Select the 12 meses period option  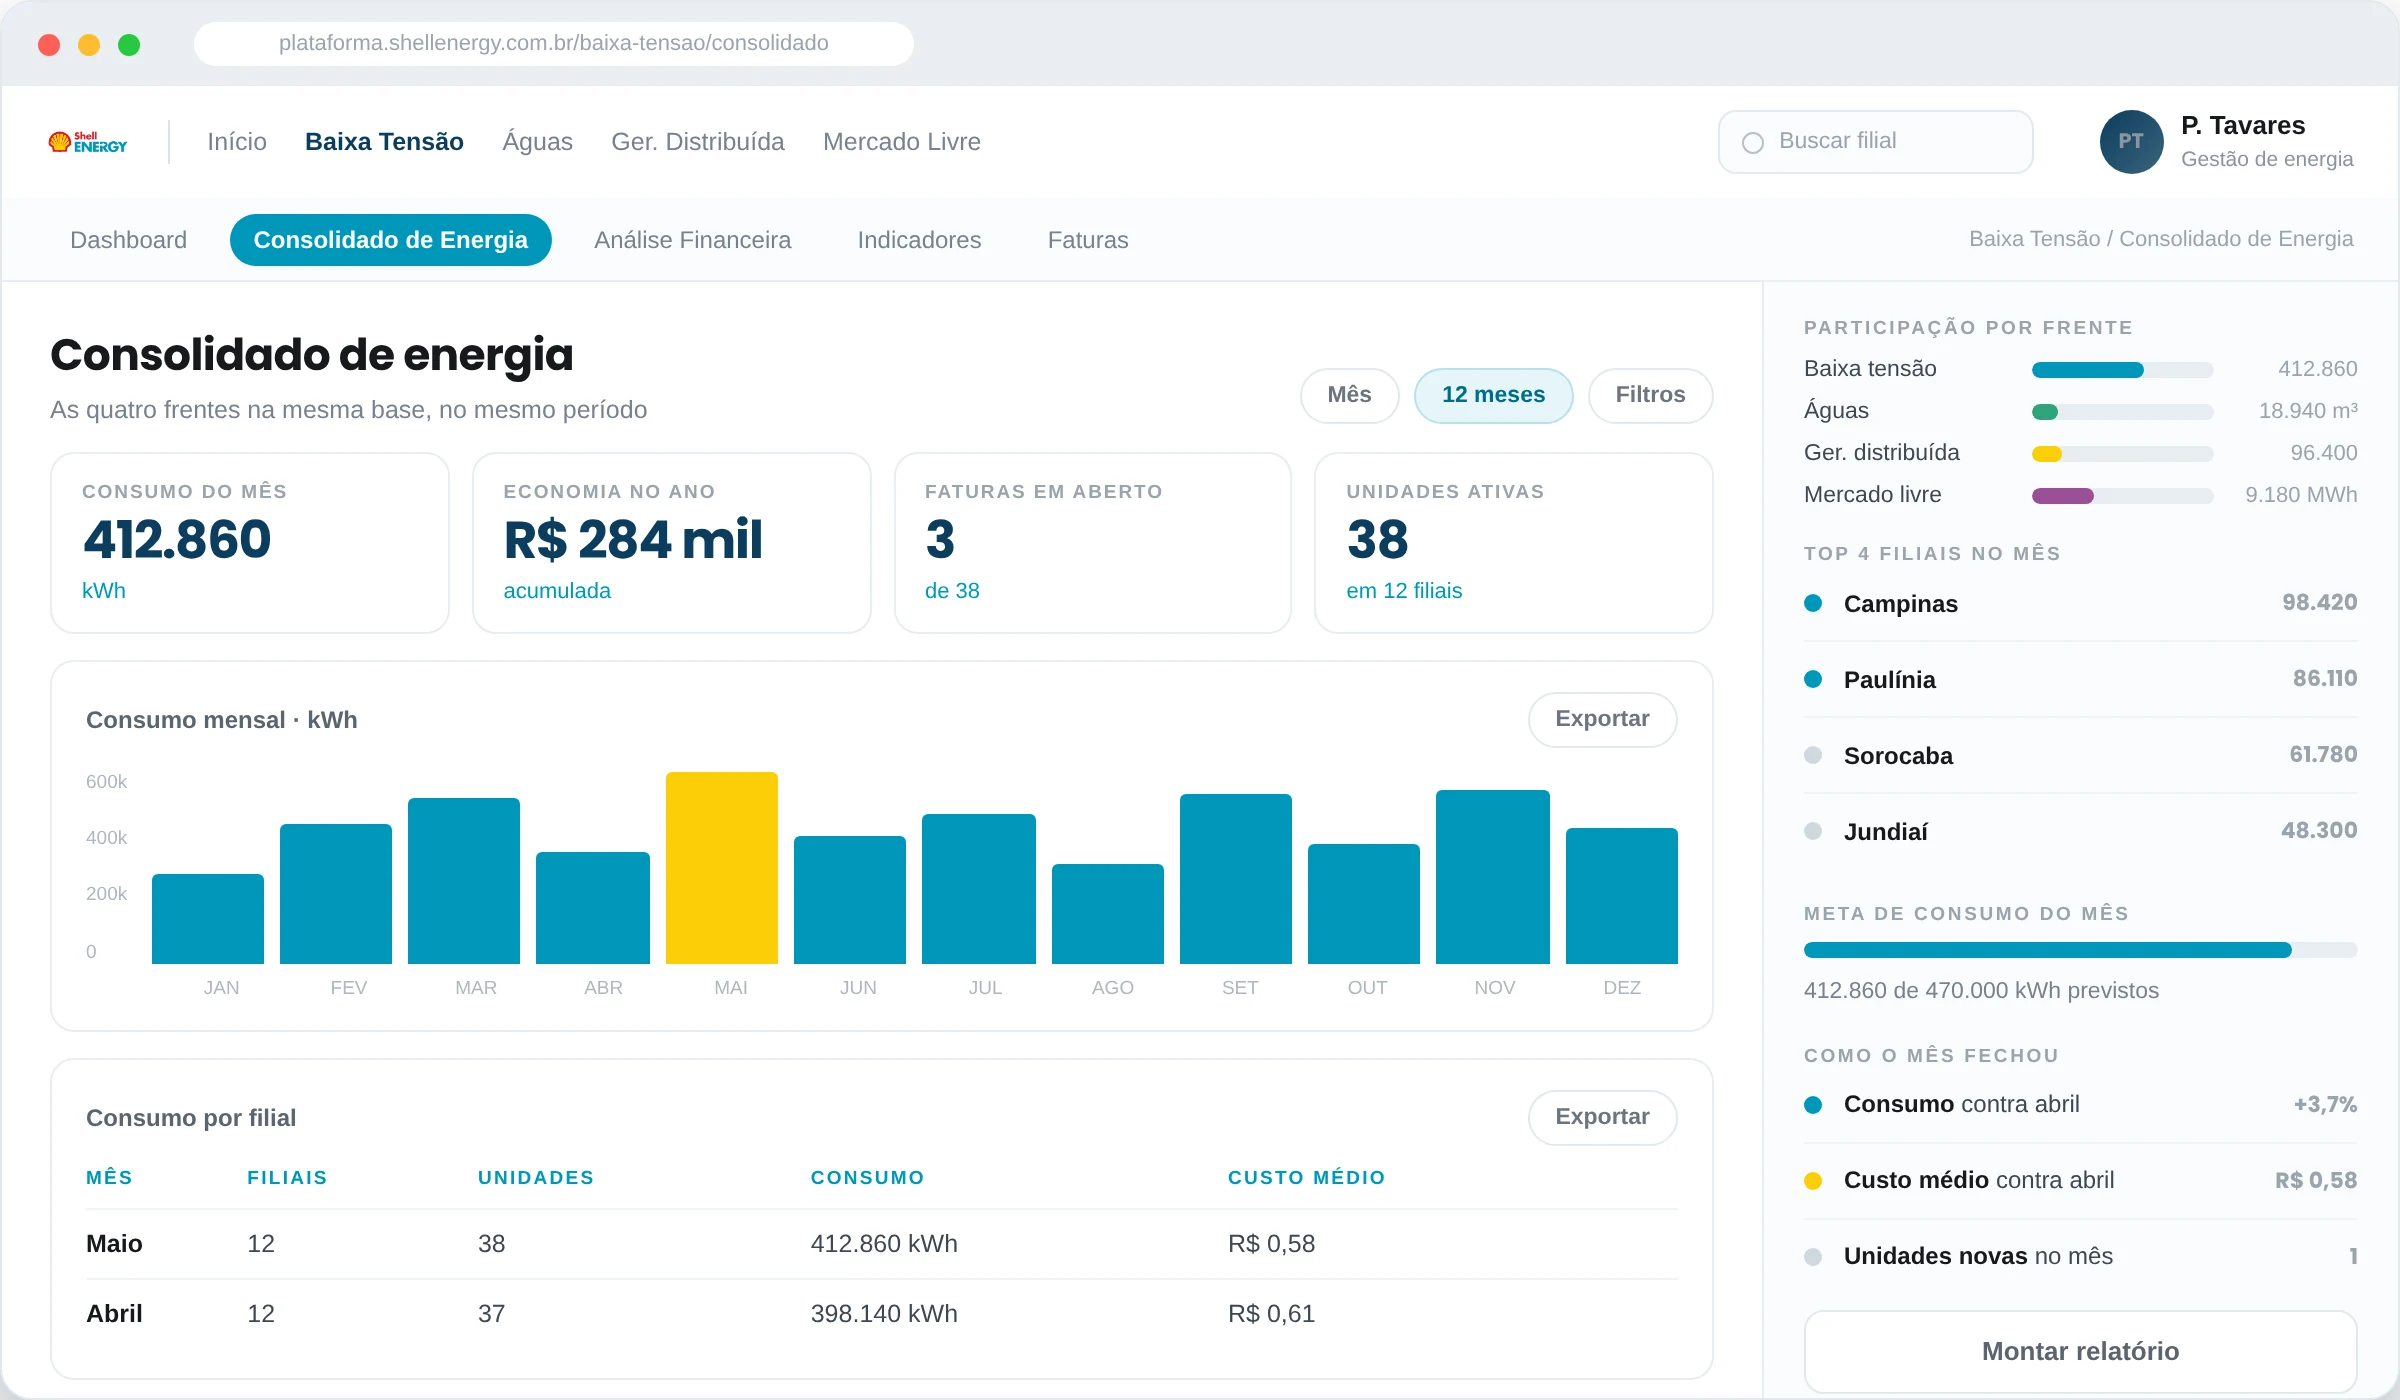(x=1493, y=396)
